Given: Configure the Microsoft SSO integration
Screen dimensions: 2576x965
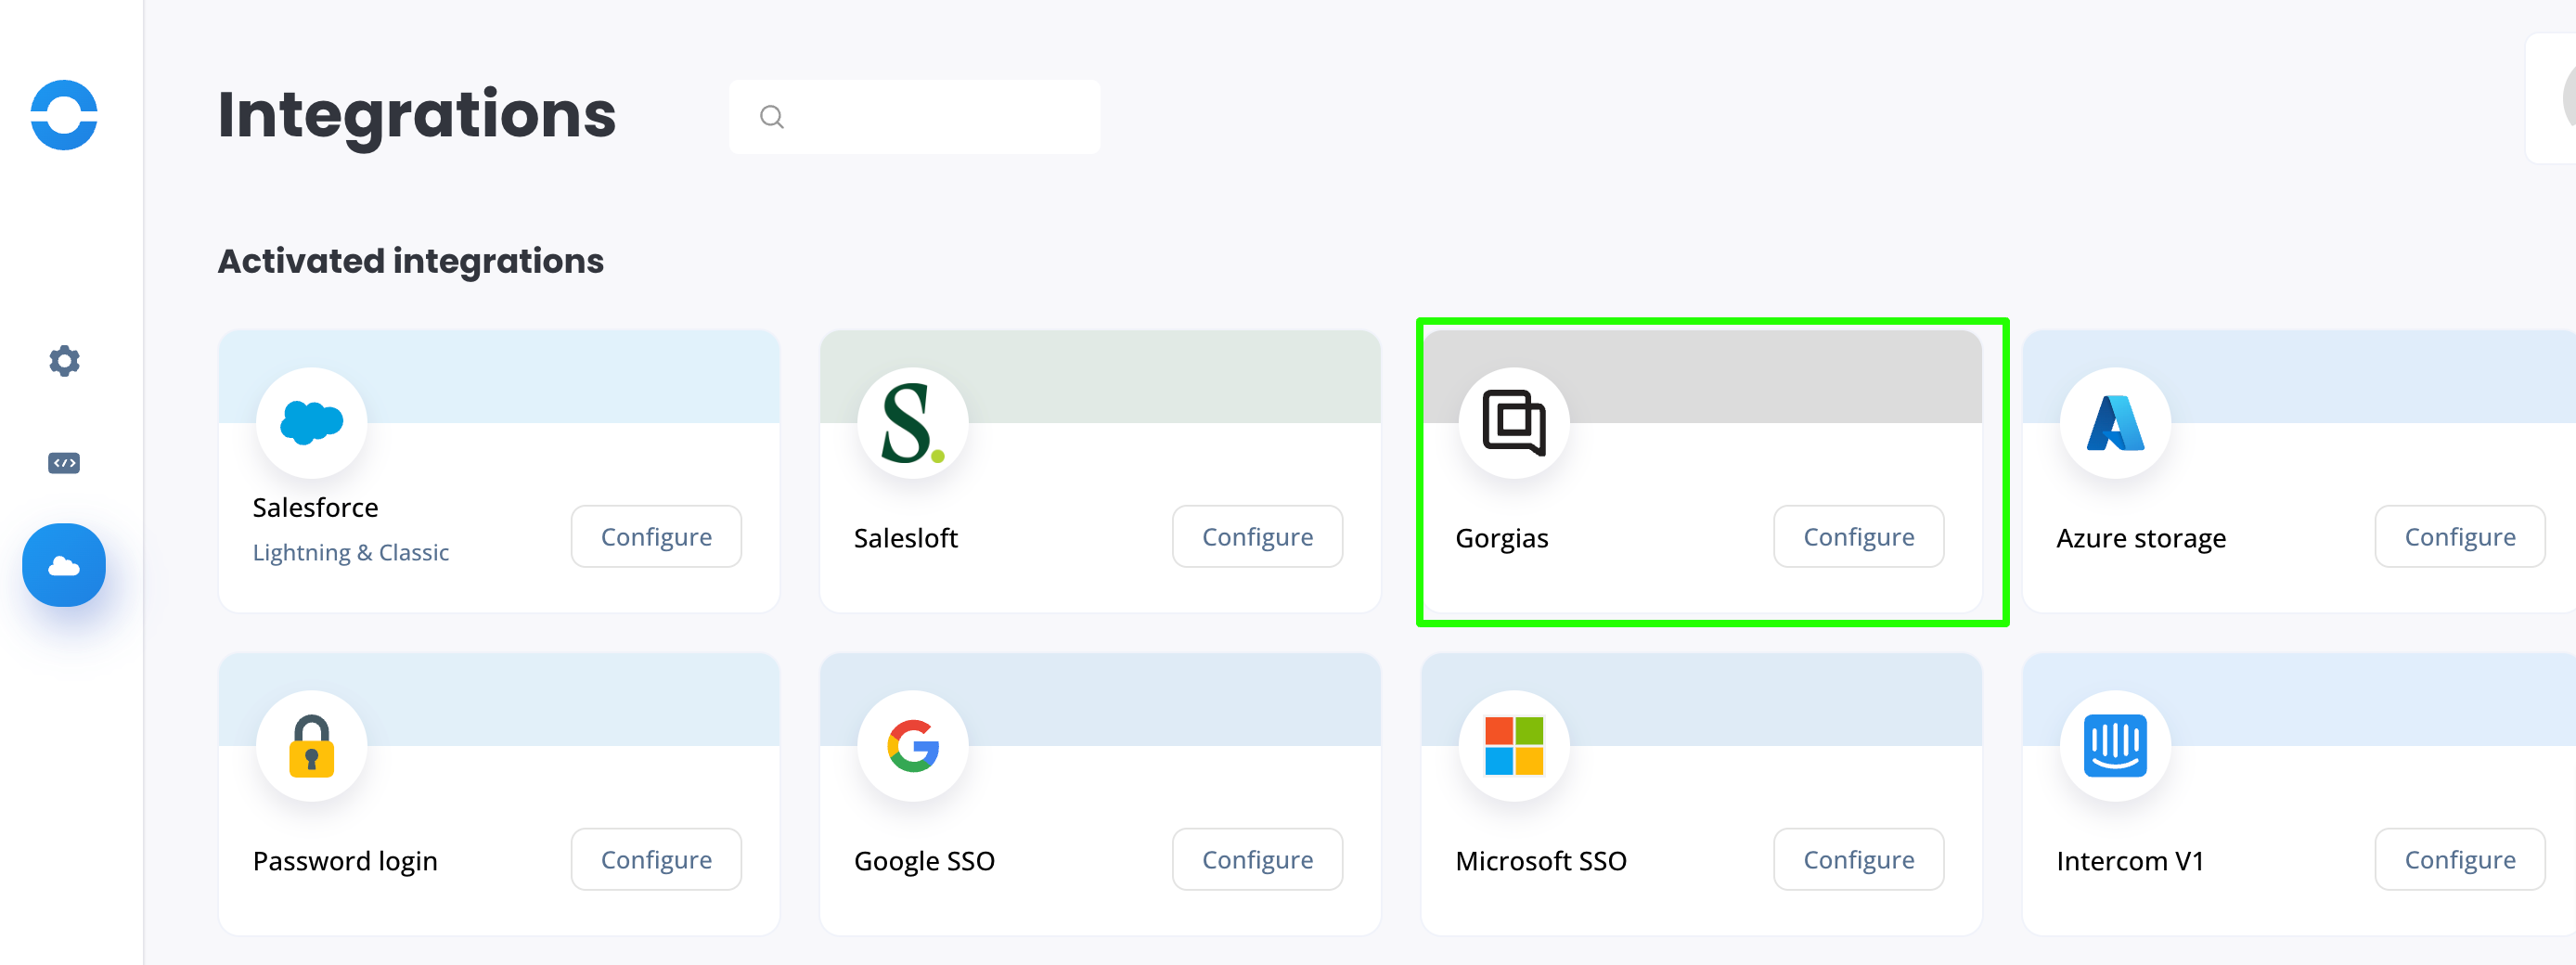Looking at the screenshot, I should pyautogui.click(x=1858, y=860).
